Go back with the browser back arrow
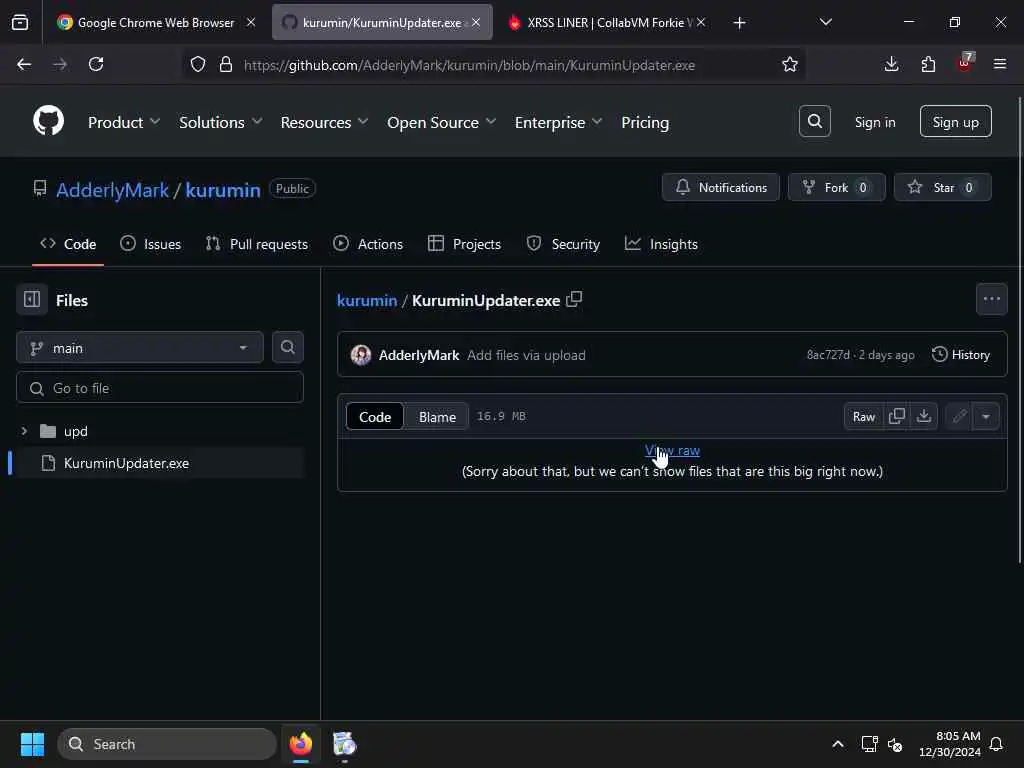 (x=24, y=64)
